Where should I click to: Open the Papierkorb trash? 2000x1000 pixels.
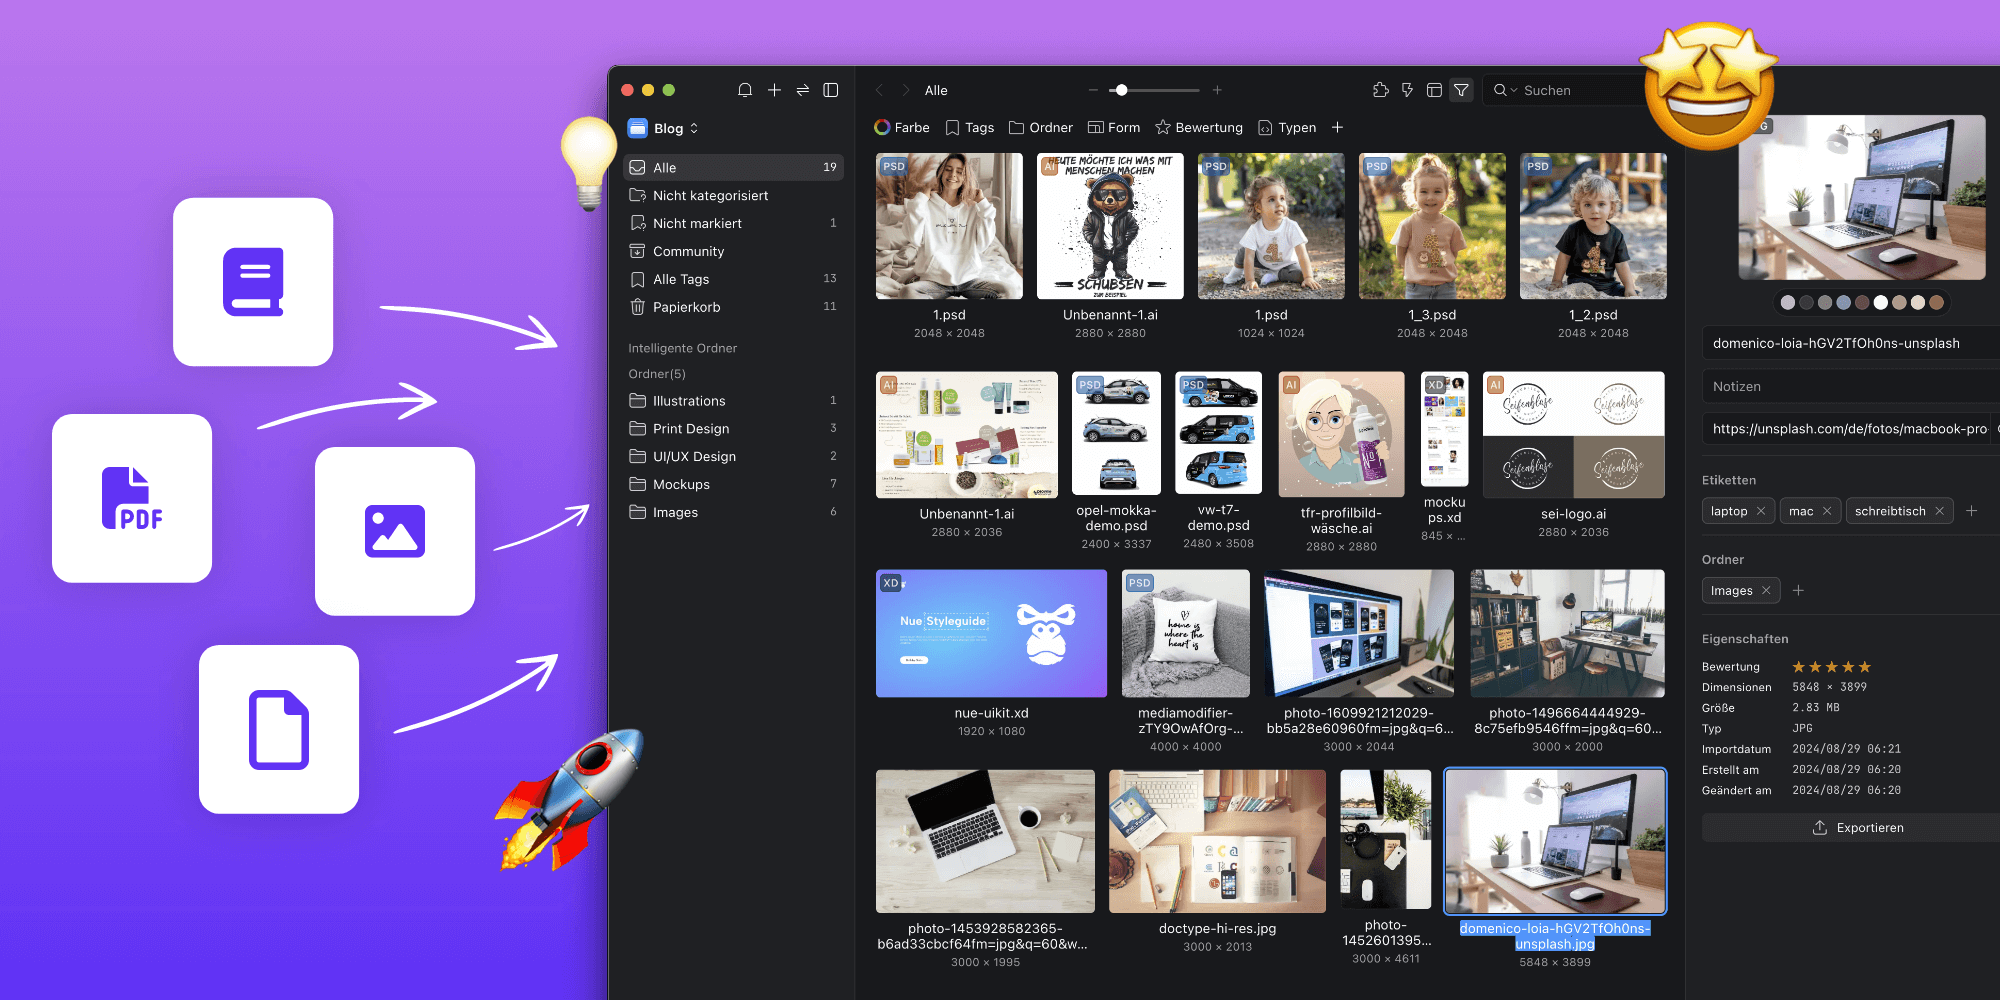coord(733,307)
